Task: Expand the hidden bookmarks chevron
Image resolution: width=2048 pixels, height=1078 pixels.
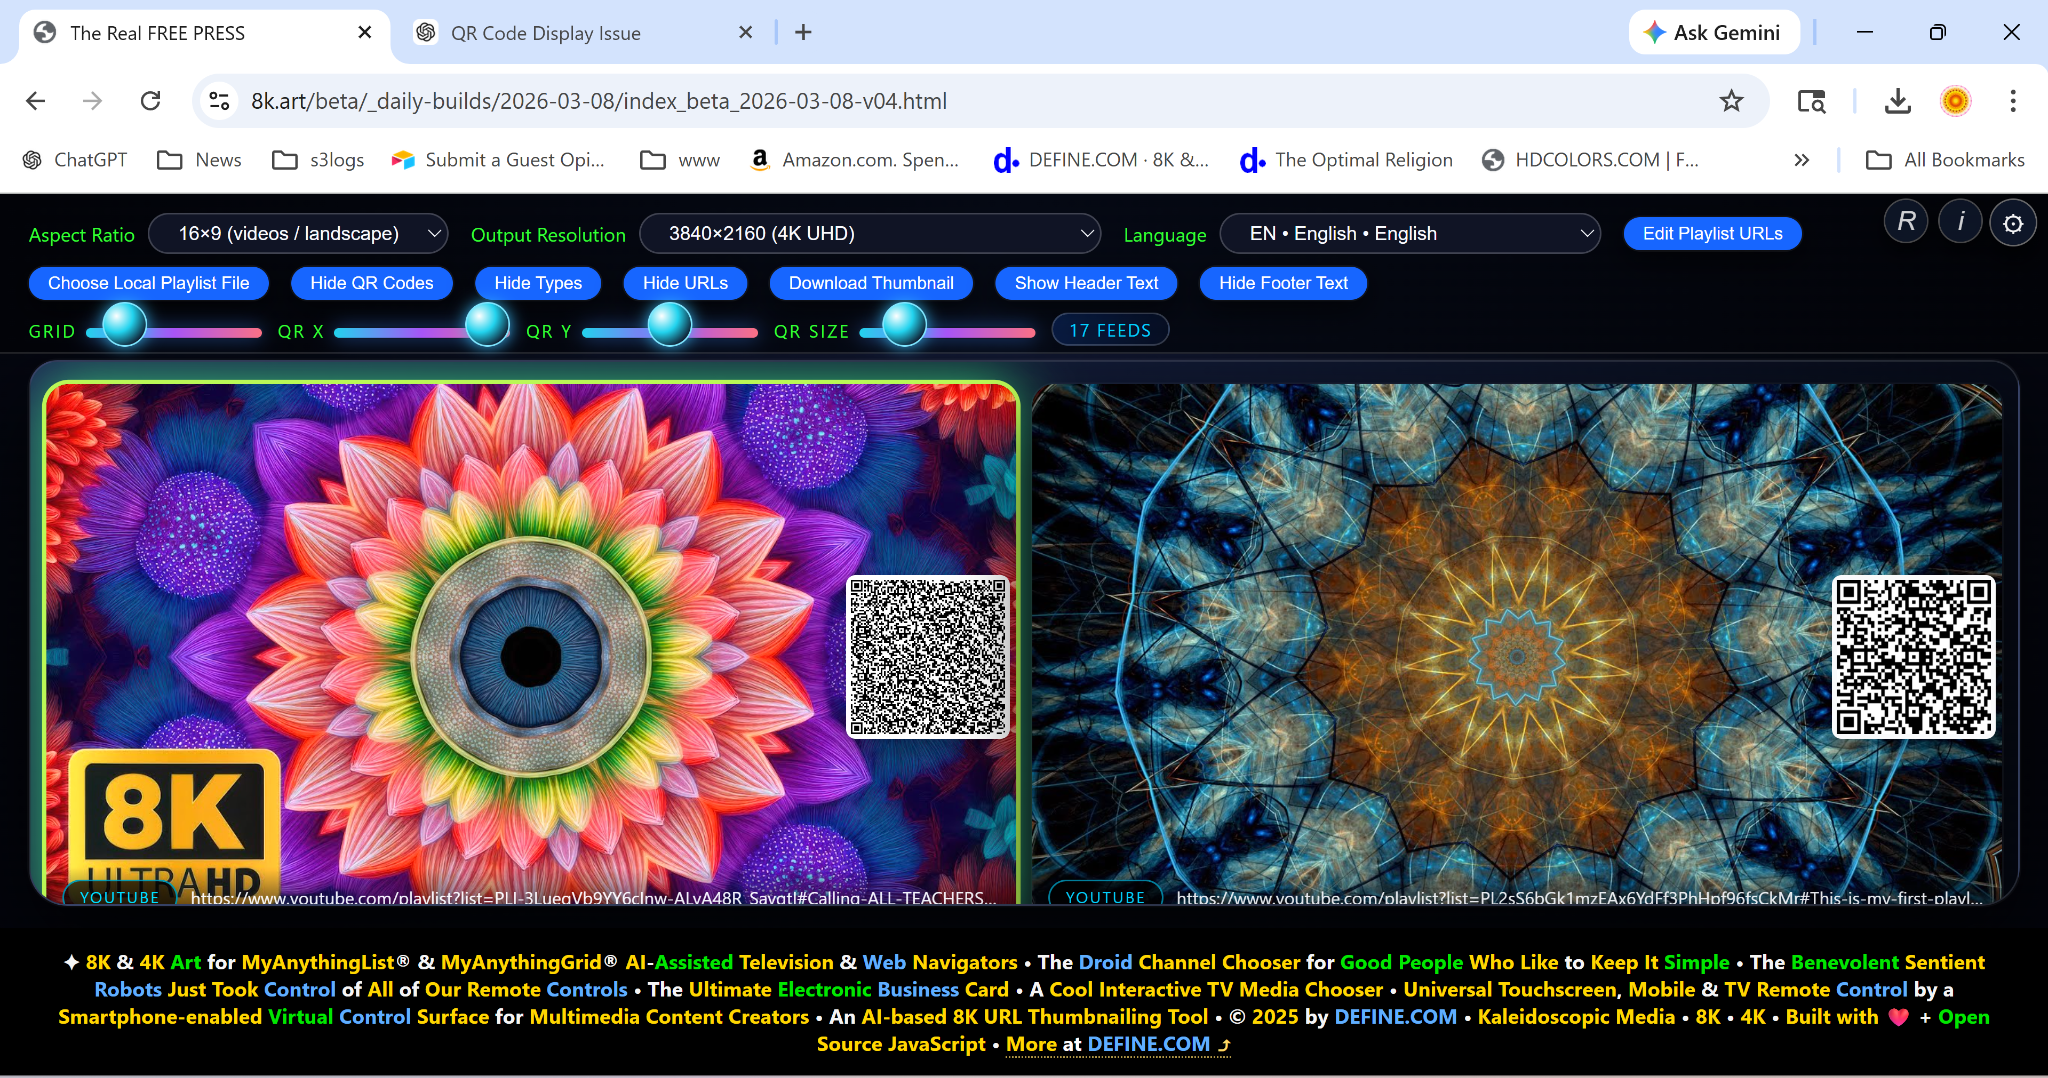Action: [1801, 160]
